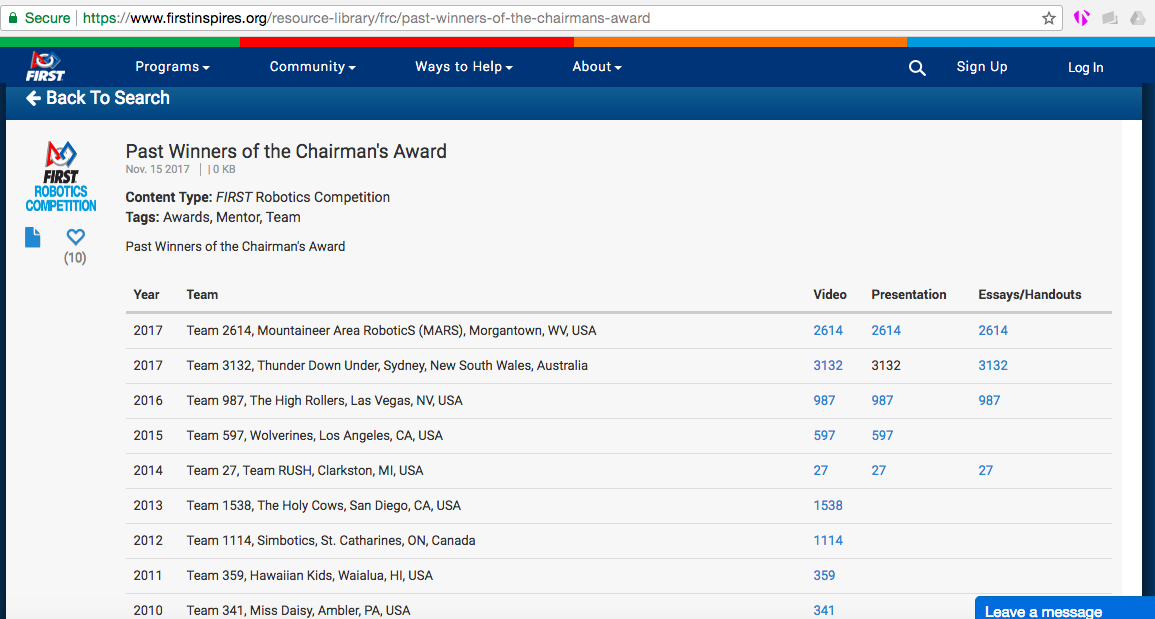
Task: Open 2614 essays/handouts link
Action: [x=993, y=331]
